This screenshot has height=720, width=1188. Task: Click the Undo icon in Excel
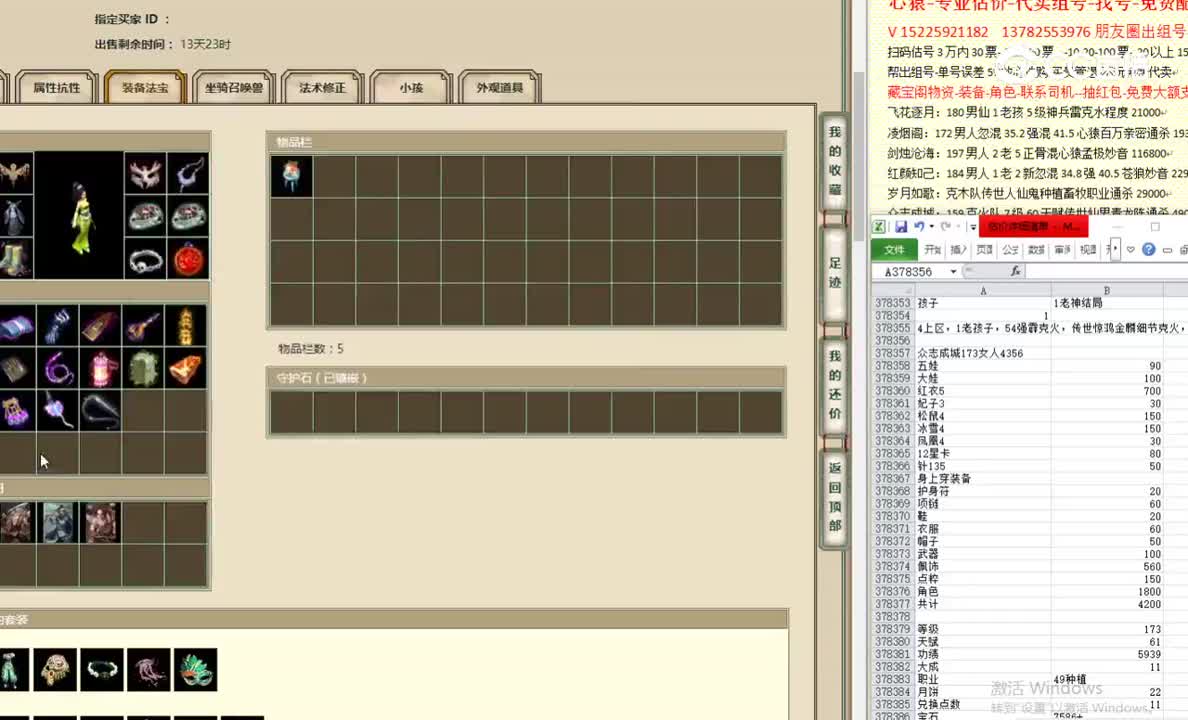[x=919, y=226]
